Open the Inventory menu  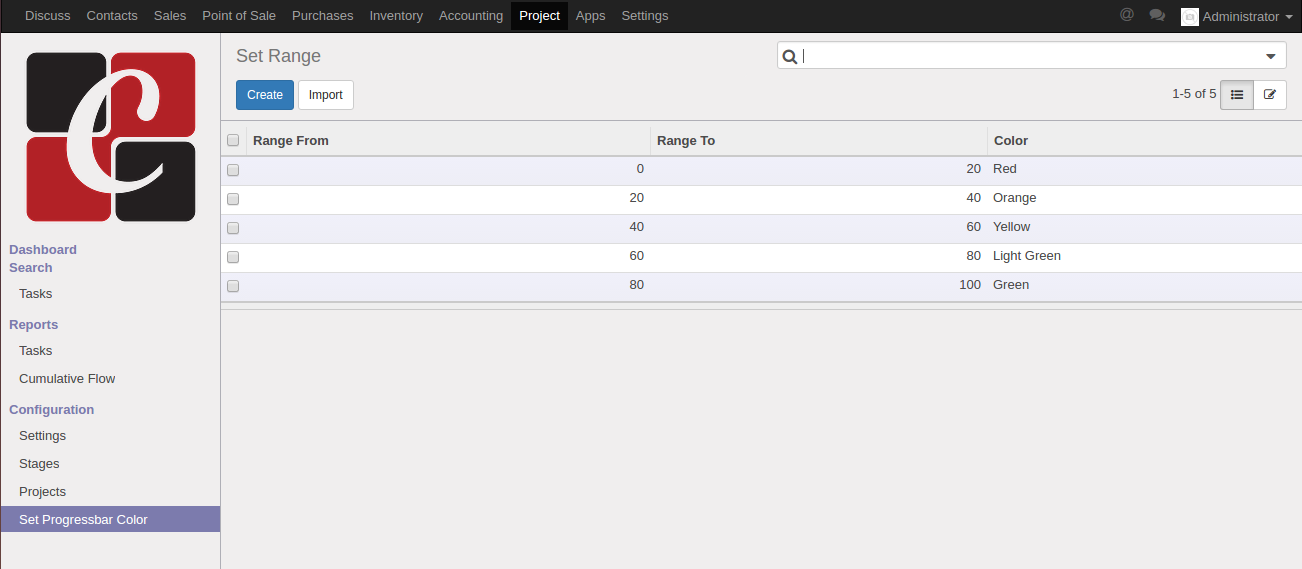pos(396,16)
